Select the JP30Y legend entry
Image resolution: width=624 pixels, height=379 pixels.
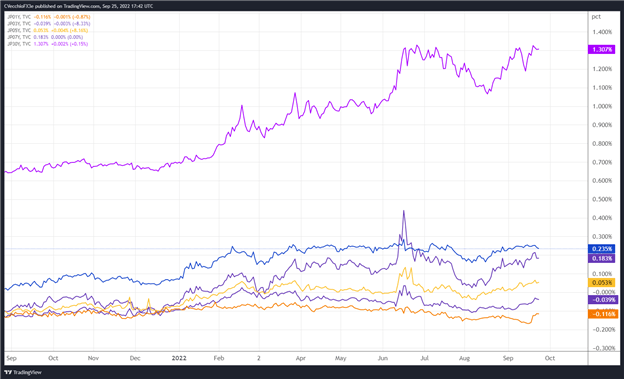(48, 44)
